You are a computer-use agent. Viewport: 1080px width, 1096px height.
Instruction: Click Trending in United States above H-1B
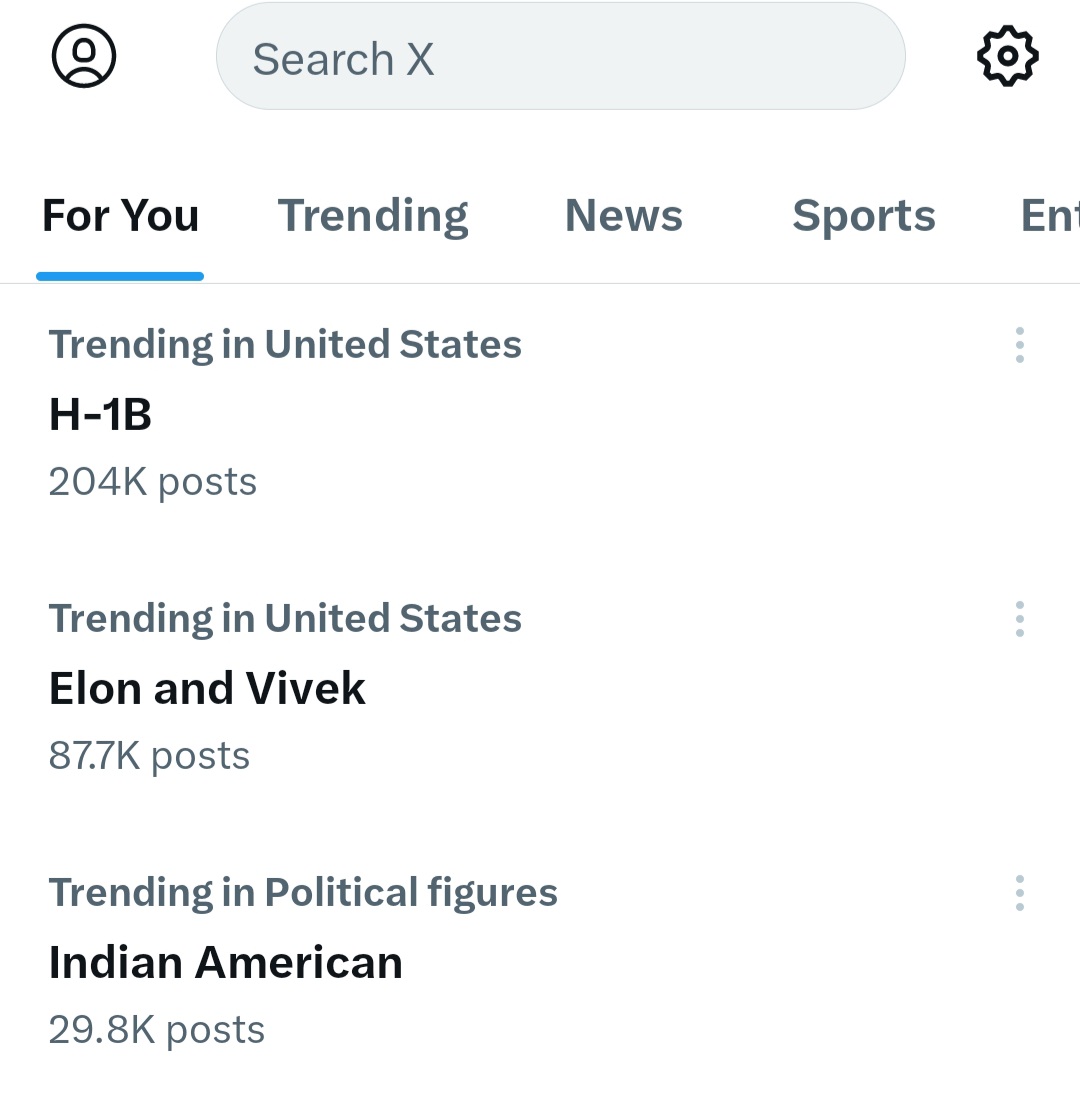coord(285,345)
